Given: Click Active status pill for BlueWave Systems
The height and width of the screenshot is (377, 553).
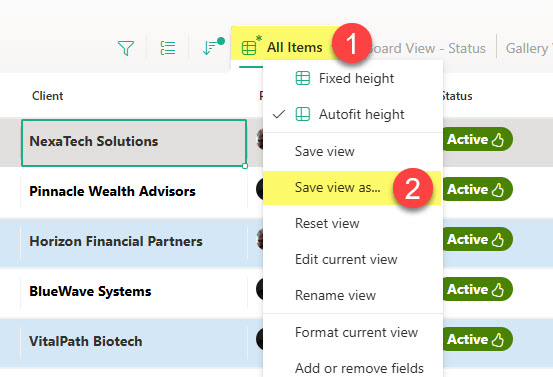Looking at the screenshot, I should (477, 290).
